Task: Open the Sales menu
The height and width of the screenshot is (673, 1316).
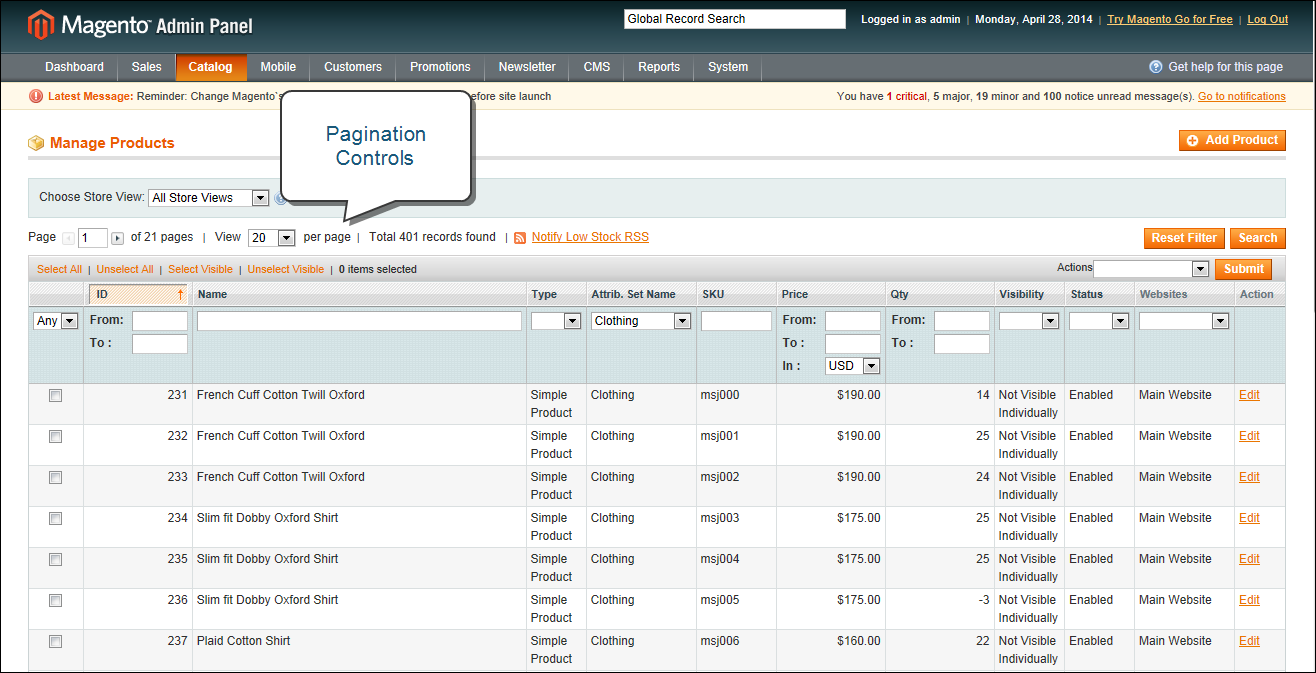Action: [146, 67]
